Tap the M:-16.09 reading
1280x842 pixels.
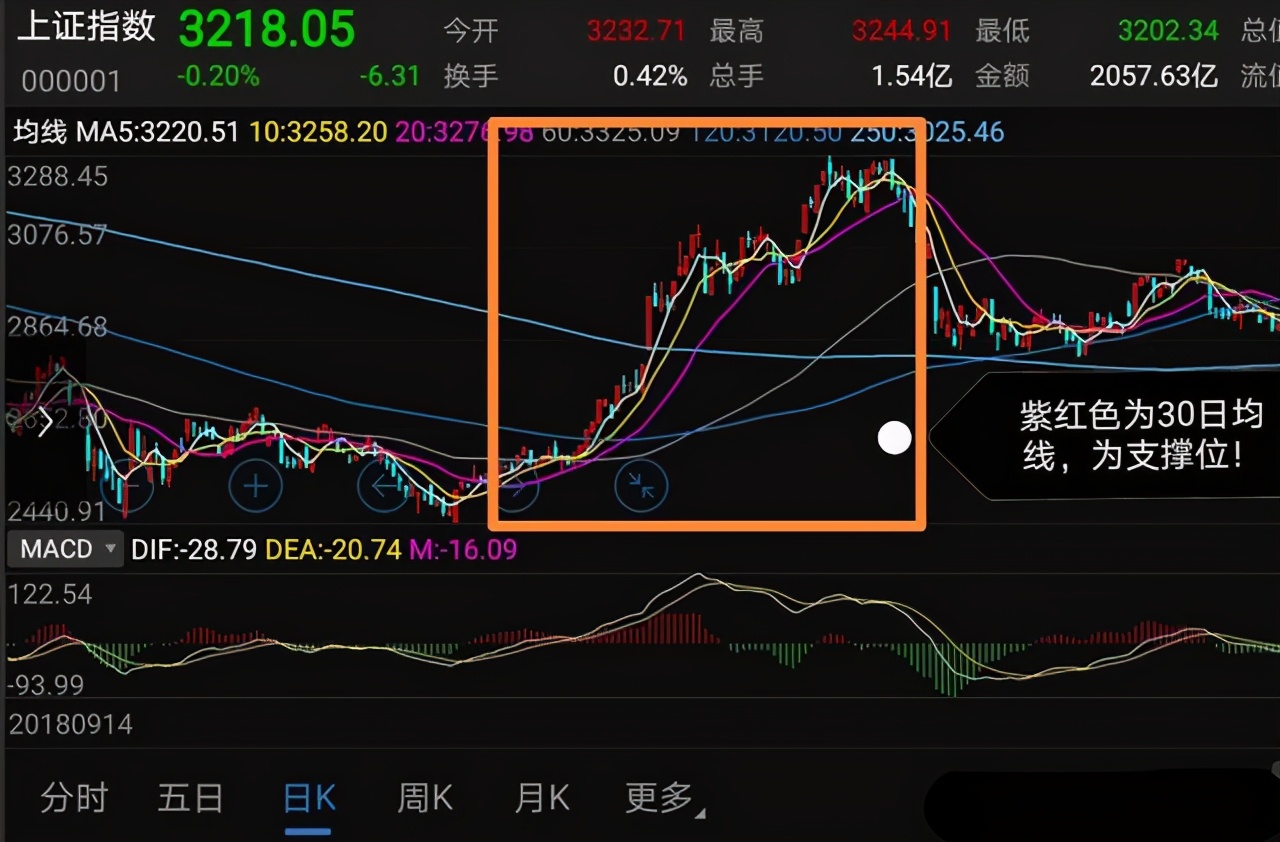pyautogui.click(x=462, y=549)
